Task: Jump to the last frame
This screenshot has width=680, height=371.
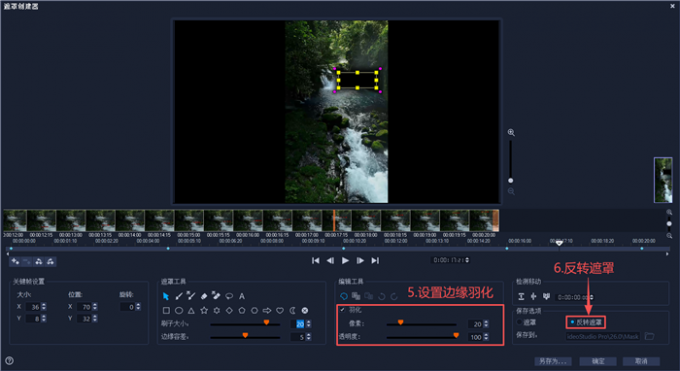Action: tap(375, 260)
